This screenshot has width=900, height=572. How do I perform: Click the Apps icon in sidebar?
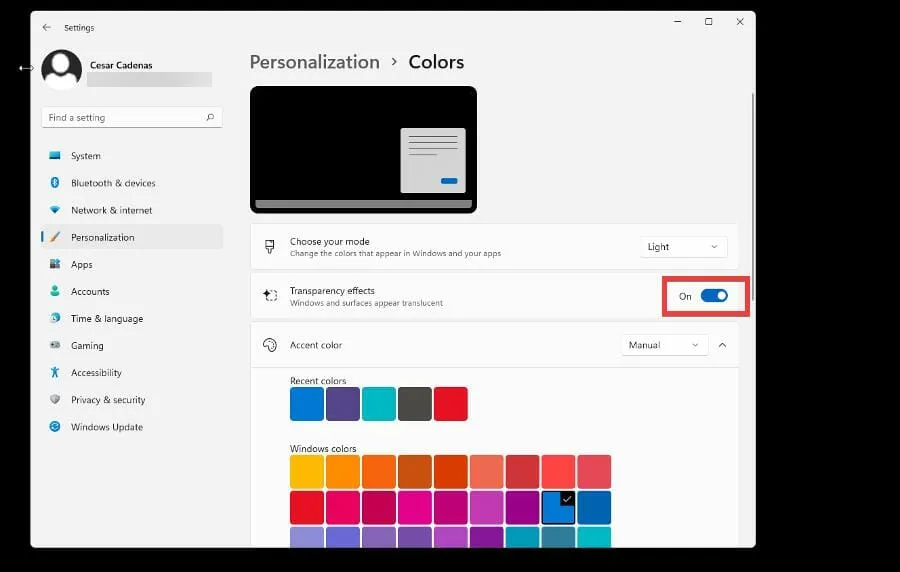[55, 265]
